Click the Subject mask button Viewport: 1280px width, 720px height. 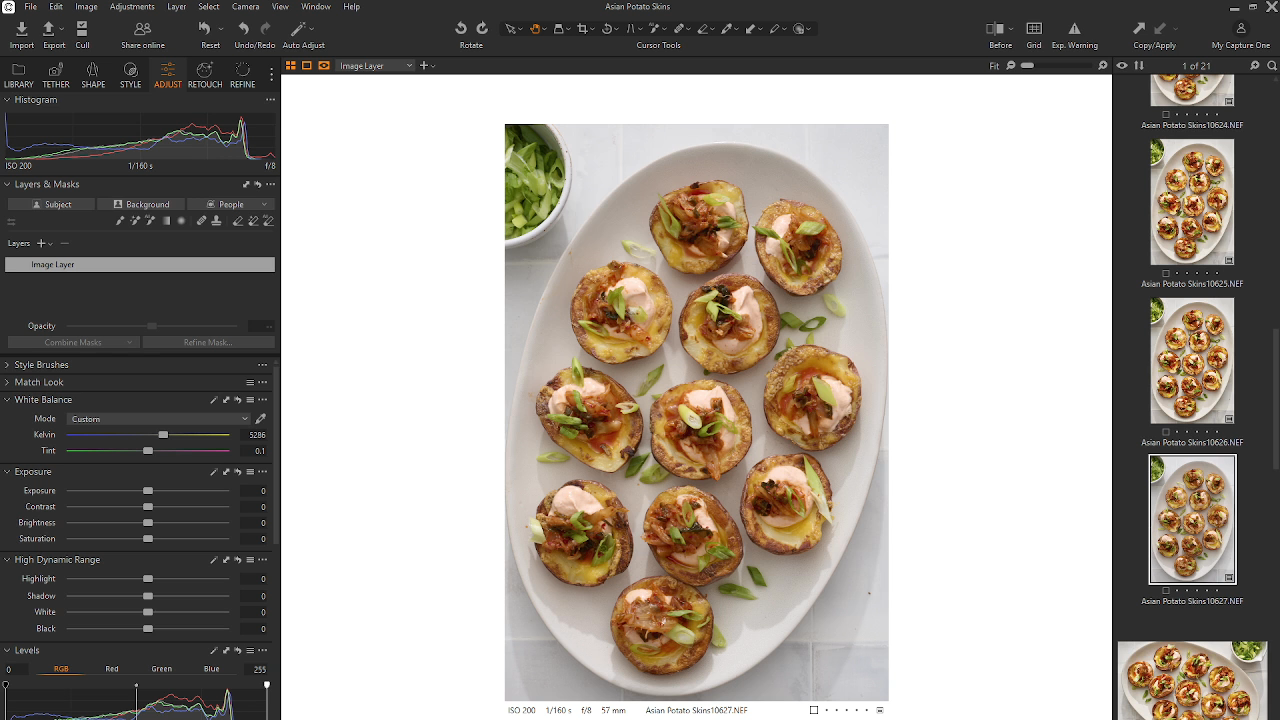(x=52, y=204)
